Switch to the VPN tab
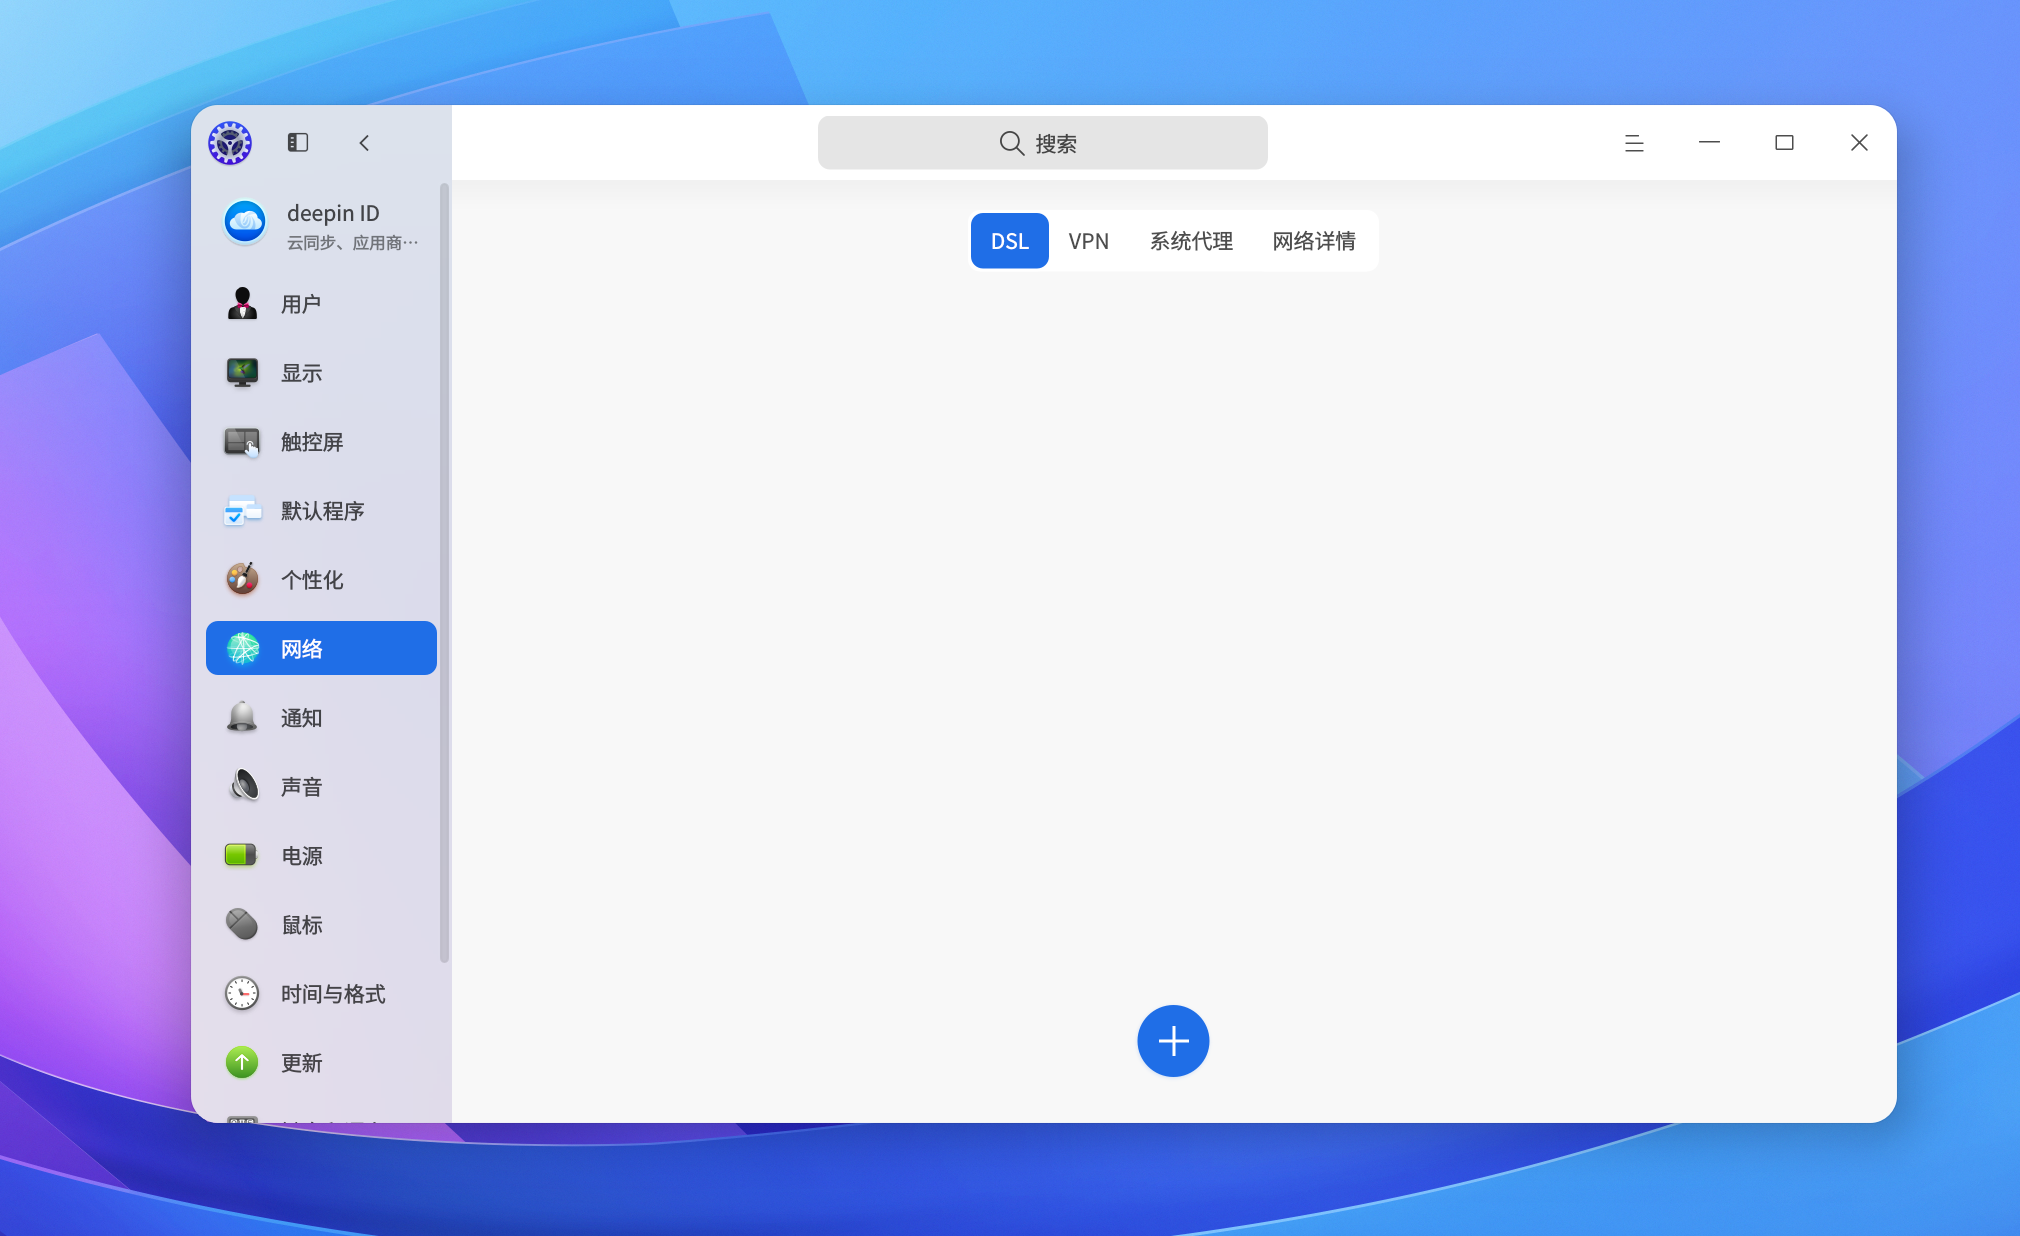 (1088, 241)
